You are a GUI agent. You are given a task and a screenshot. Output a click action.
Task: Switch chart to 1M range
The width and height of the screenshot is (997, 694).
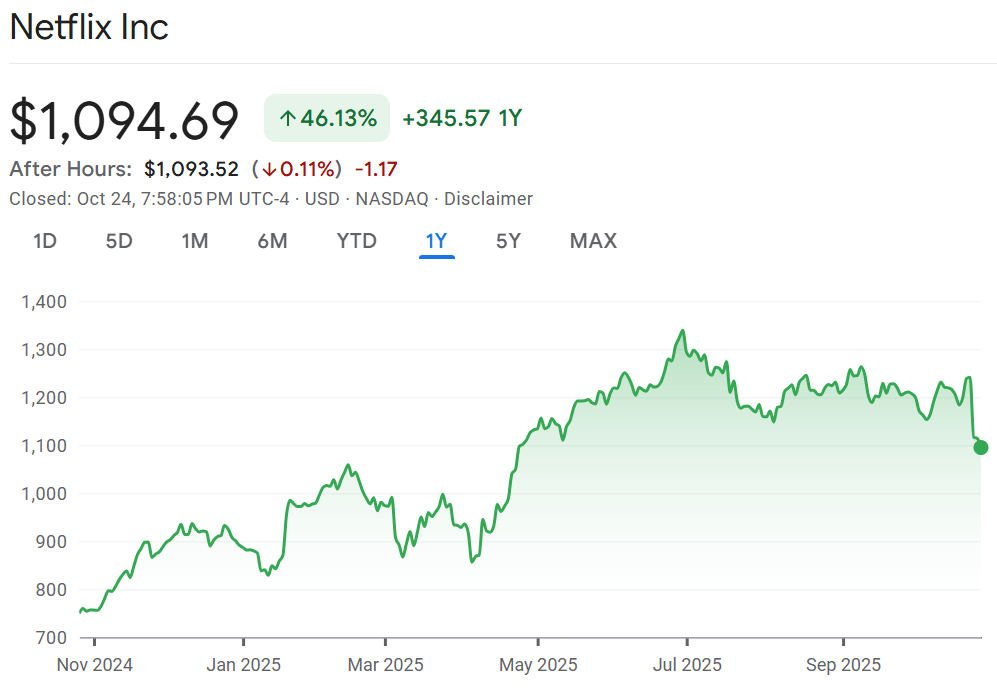click(x=195, y=241)
